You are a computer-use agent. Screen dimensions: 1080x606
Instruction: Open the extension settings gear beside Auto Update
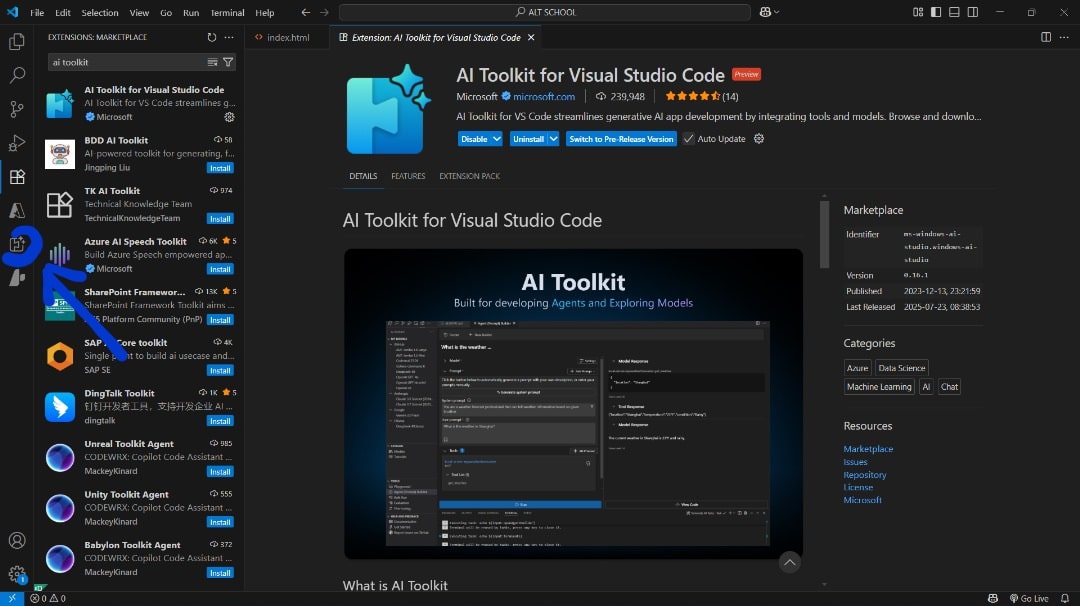pos(758,138)
